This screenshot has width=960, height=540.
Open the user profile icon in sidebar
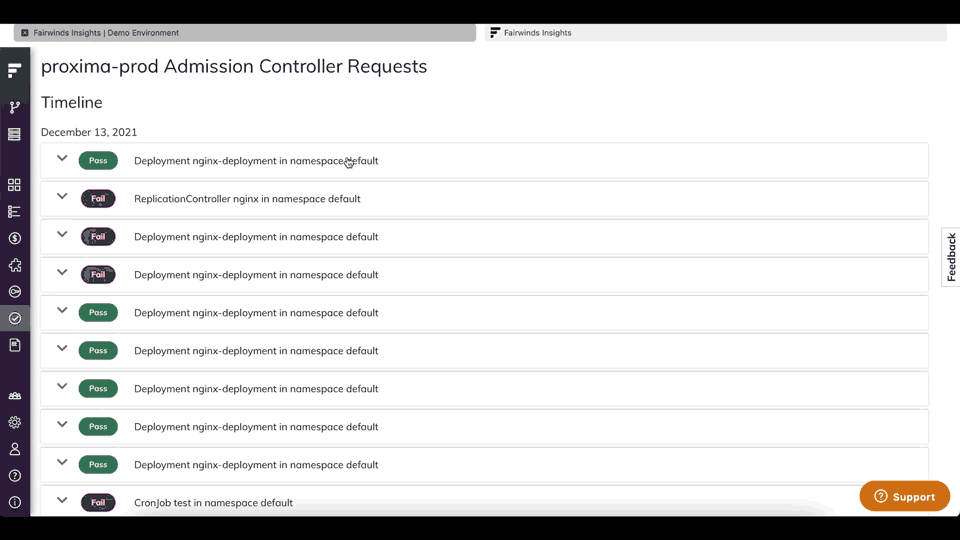click(x=15, y=449)
